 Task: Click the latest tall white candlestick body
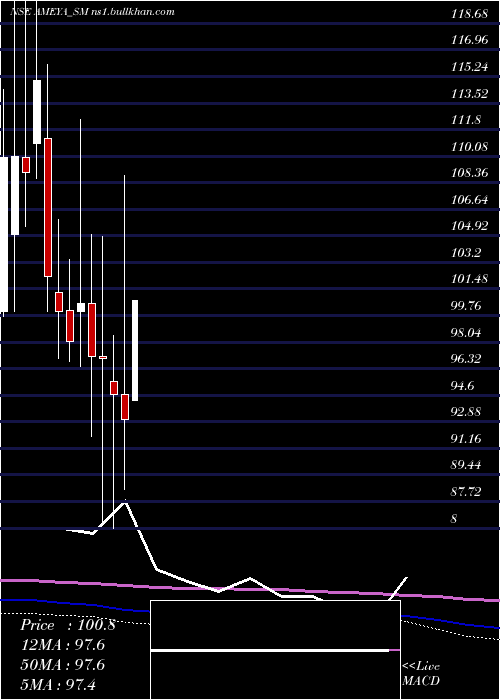pyautogui.click(x=135, y=350)
